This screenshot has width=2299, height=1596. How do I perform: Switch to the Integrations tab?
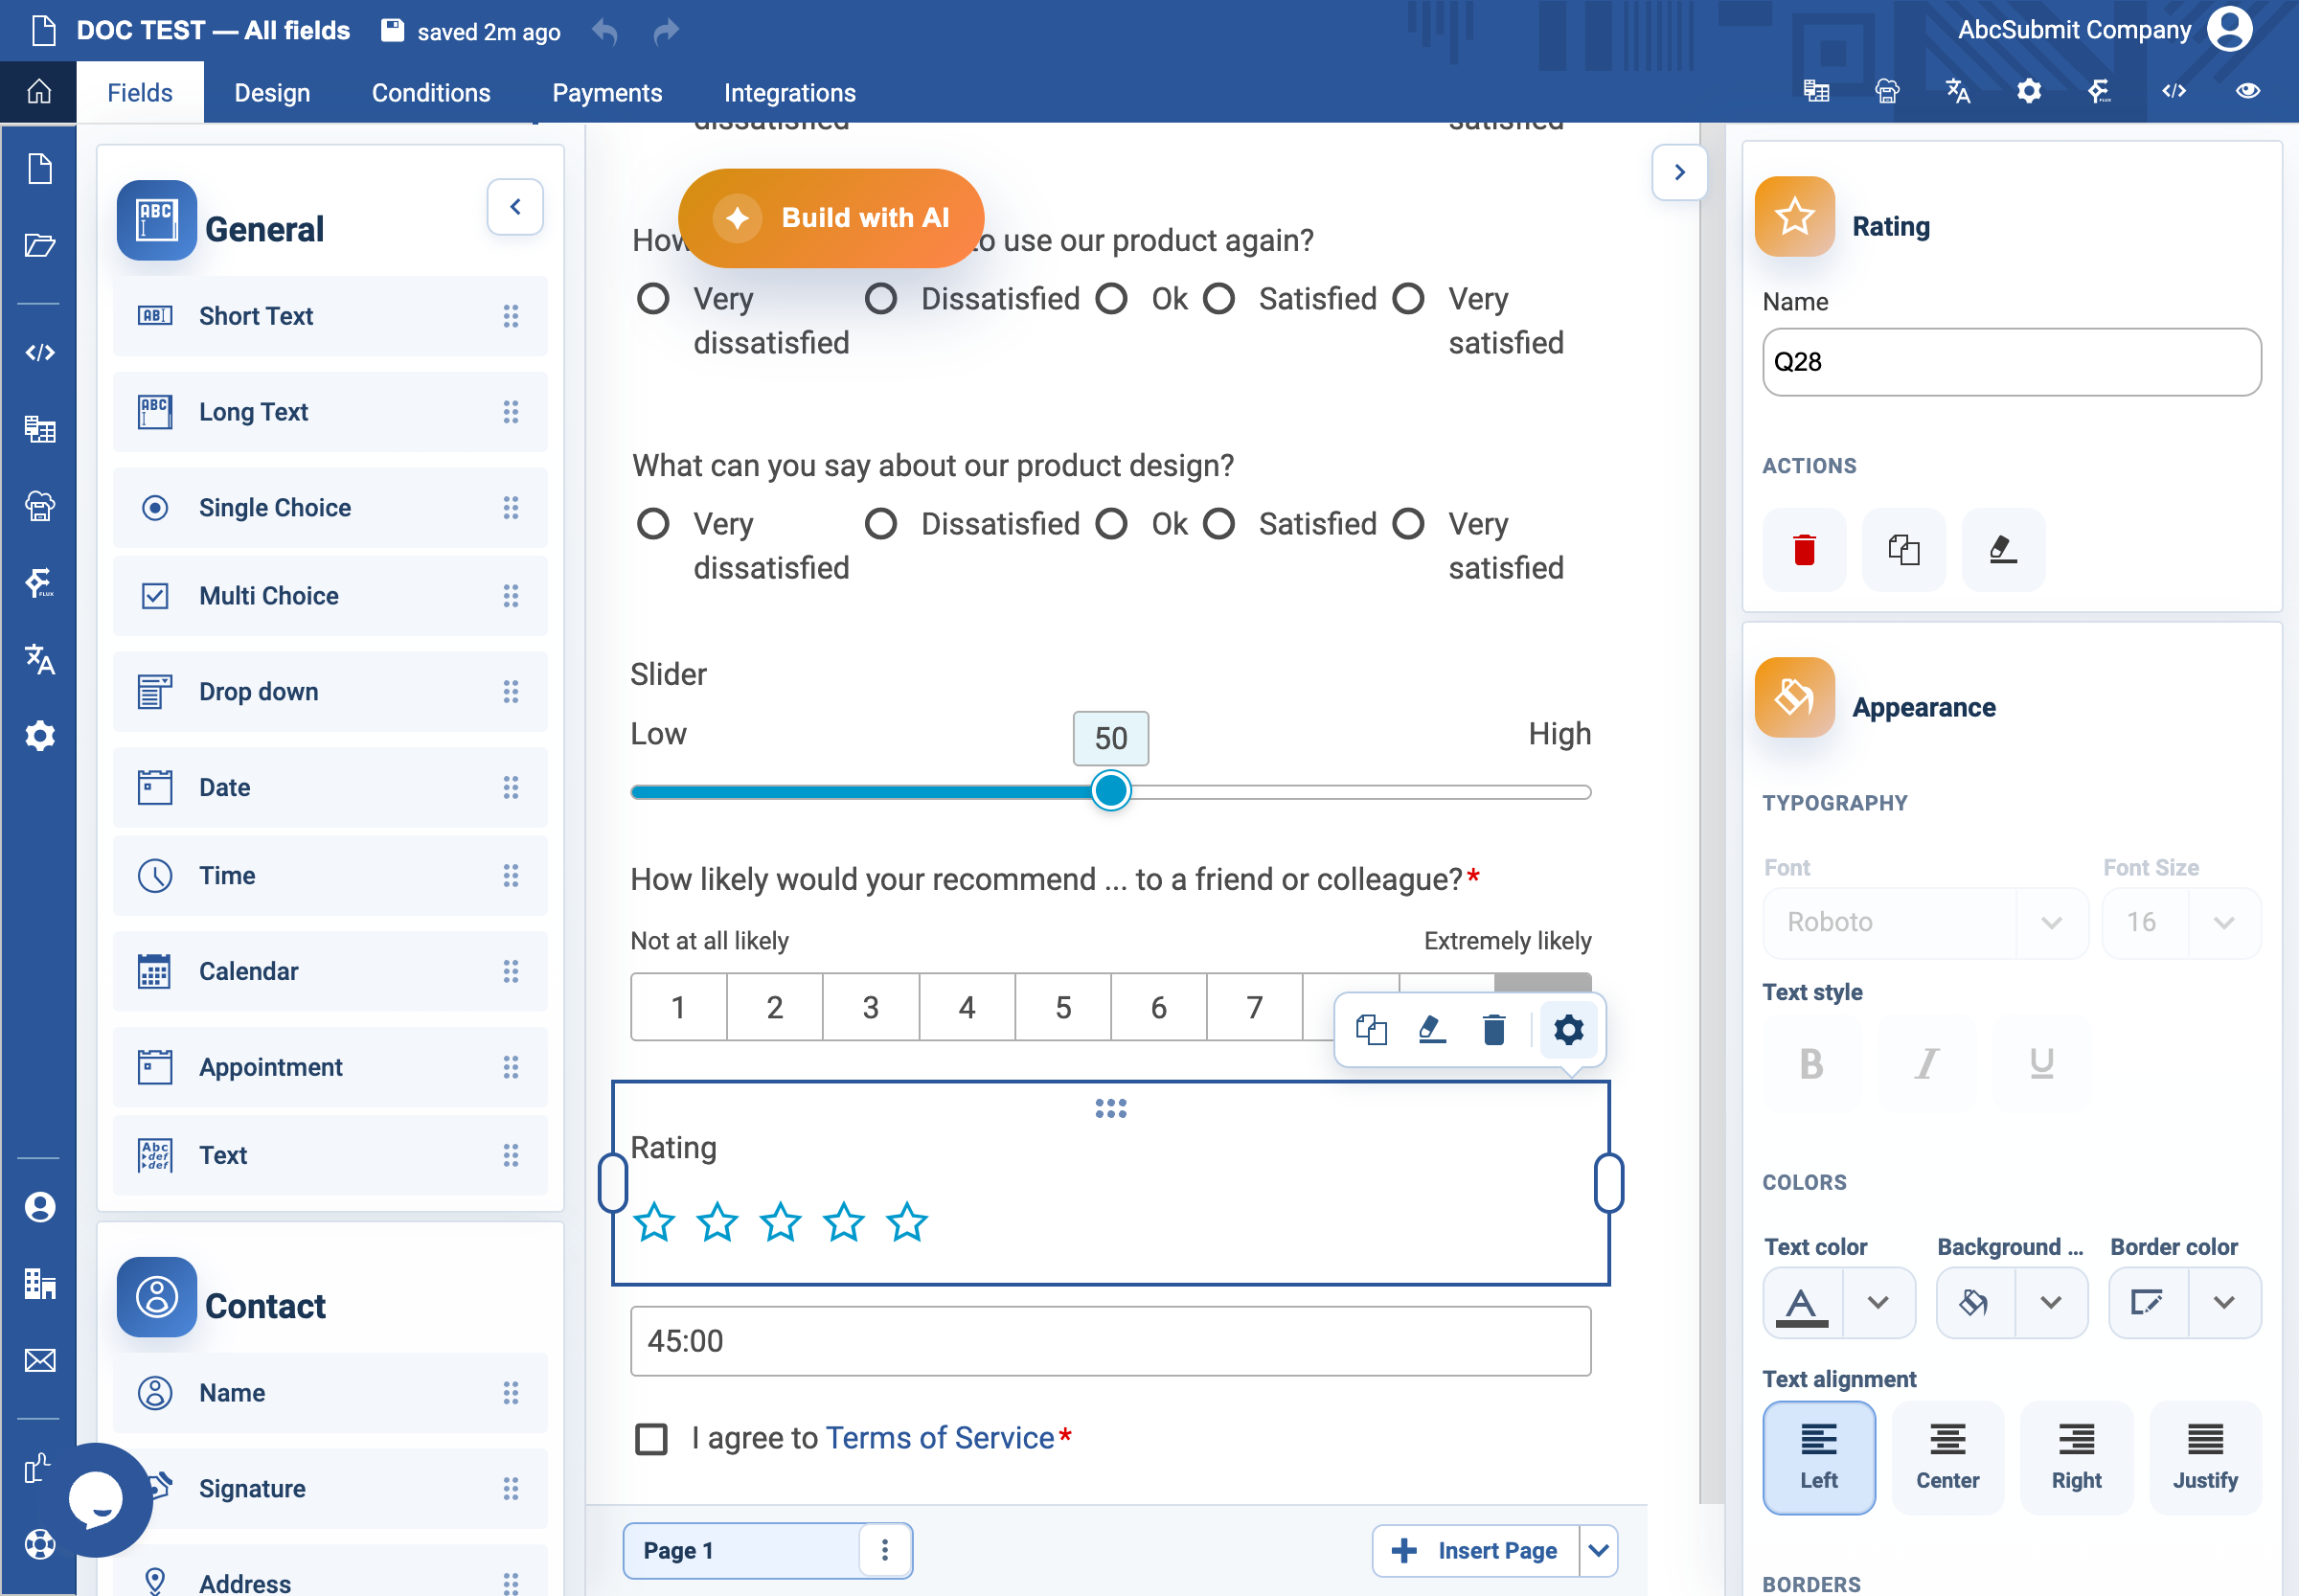789,93
